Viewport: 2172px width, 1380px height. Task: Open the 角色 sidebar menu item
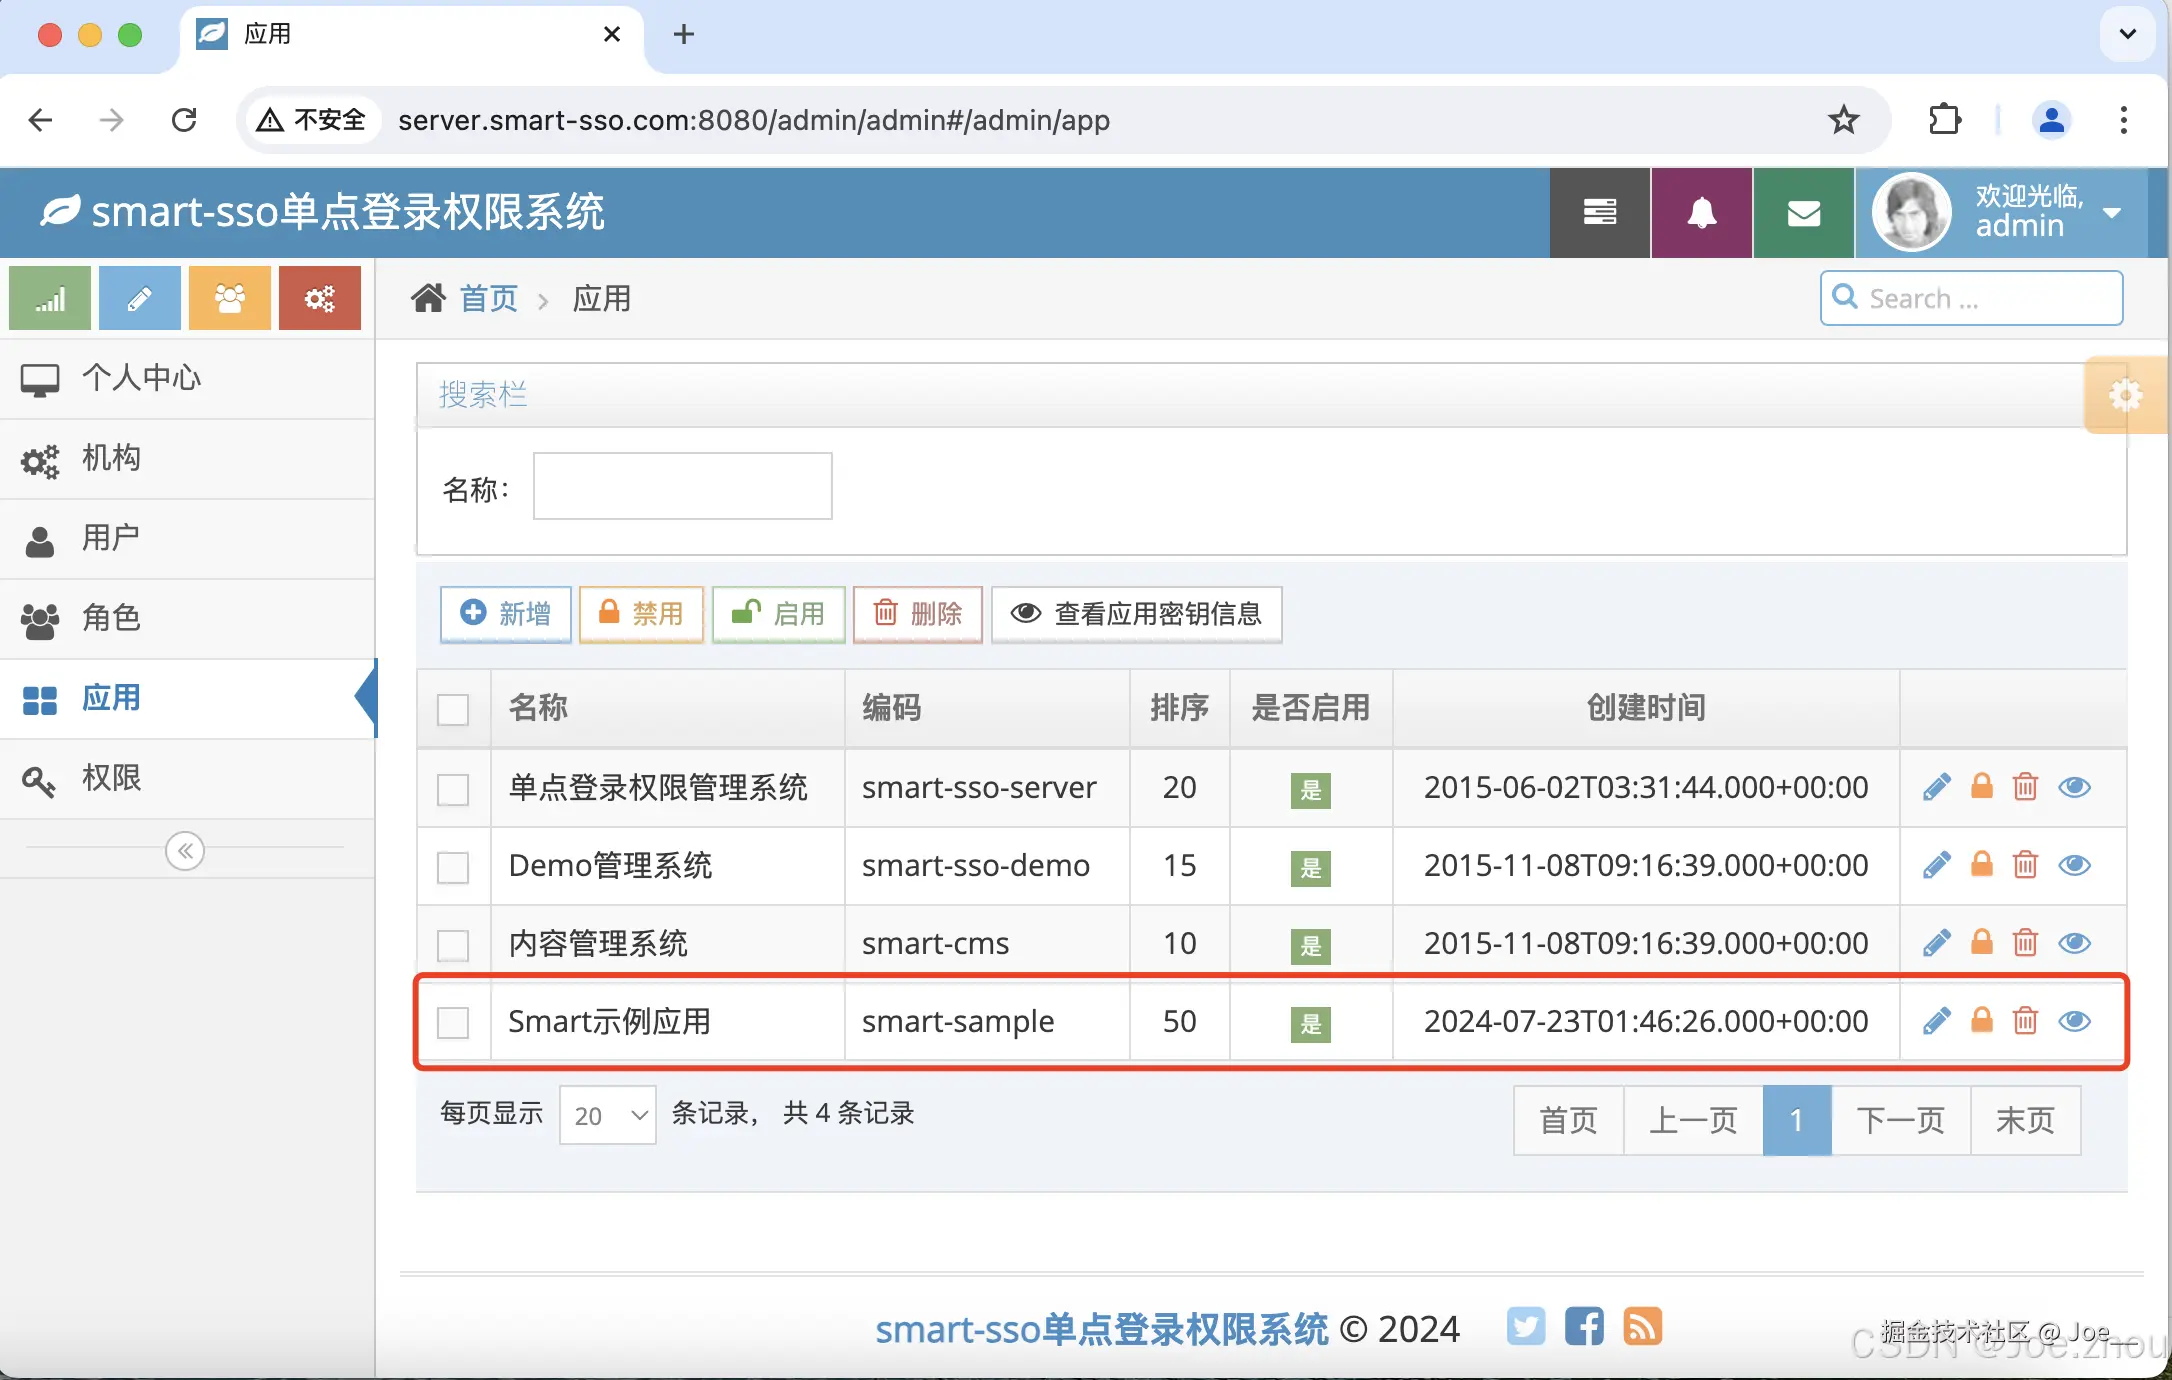[x=110, y=618]
